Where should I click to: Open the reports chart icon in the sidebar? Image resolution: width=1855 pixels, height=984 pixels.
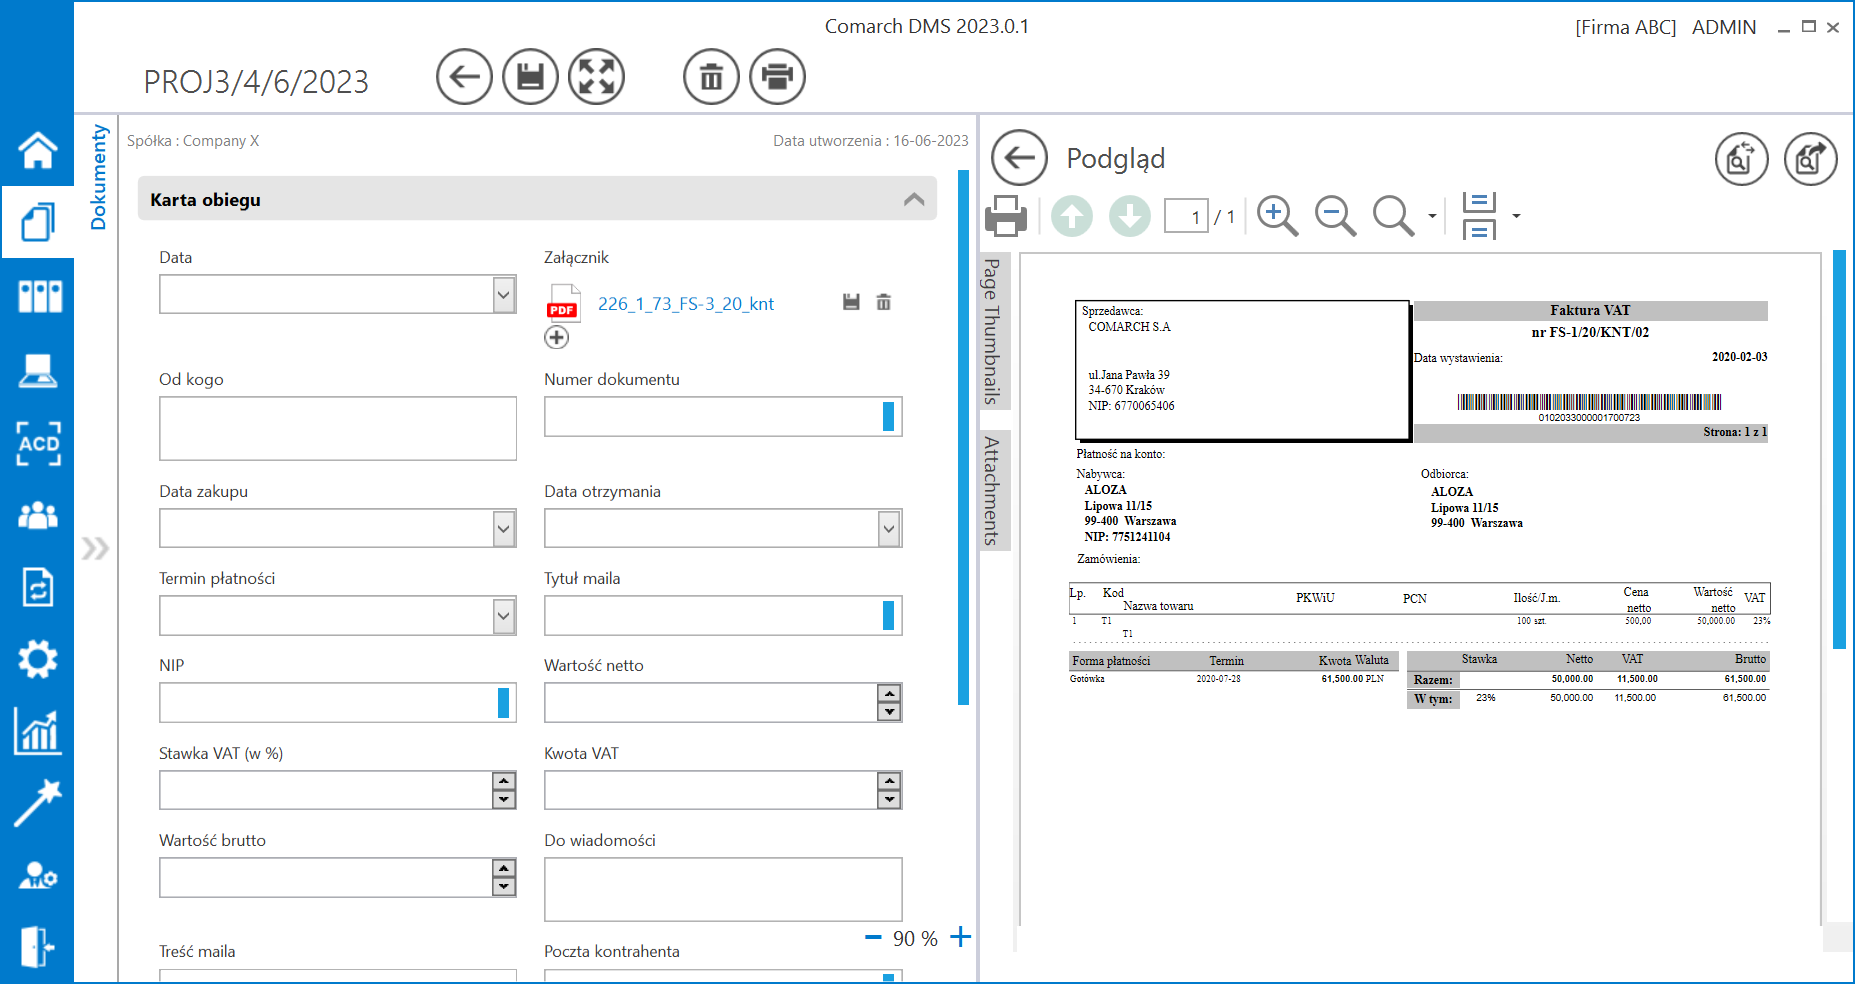(38, 731)
